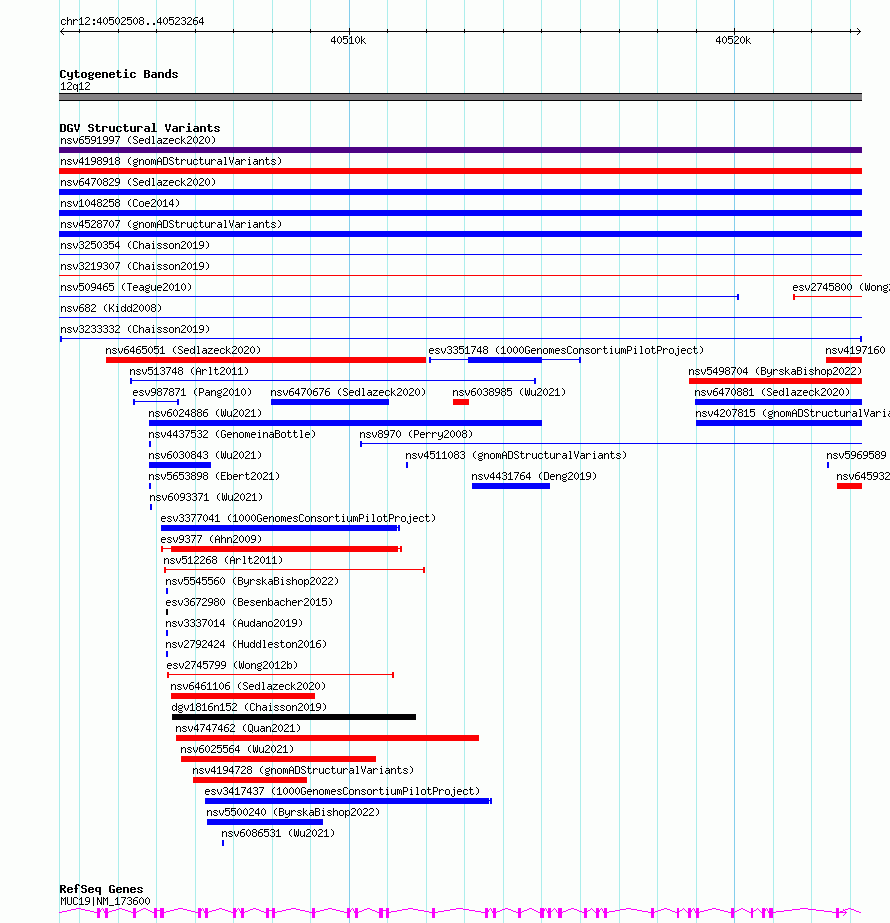Select the nsv4198918 gnomAD red variant bar
Viewport: 890px width, 923px height.
(x=460, y=171)
